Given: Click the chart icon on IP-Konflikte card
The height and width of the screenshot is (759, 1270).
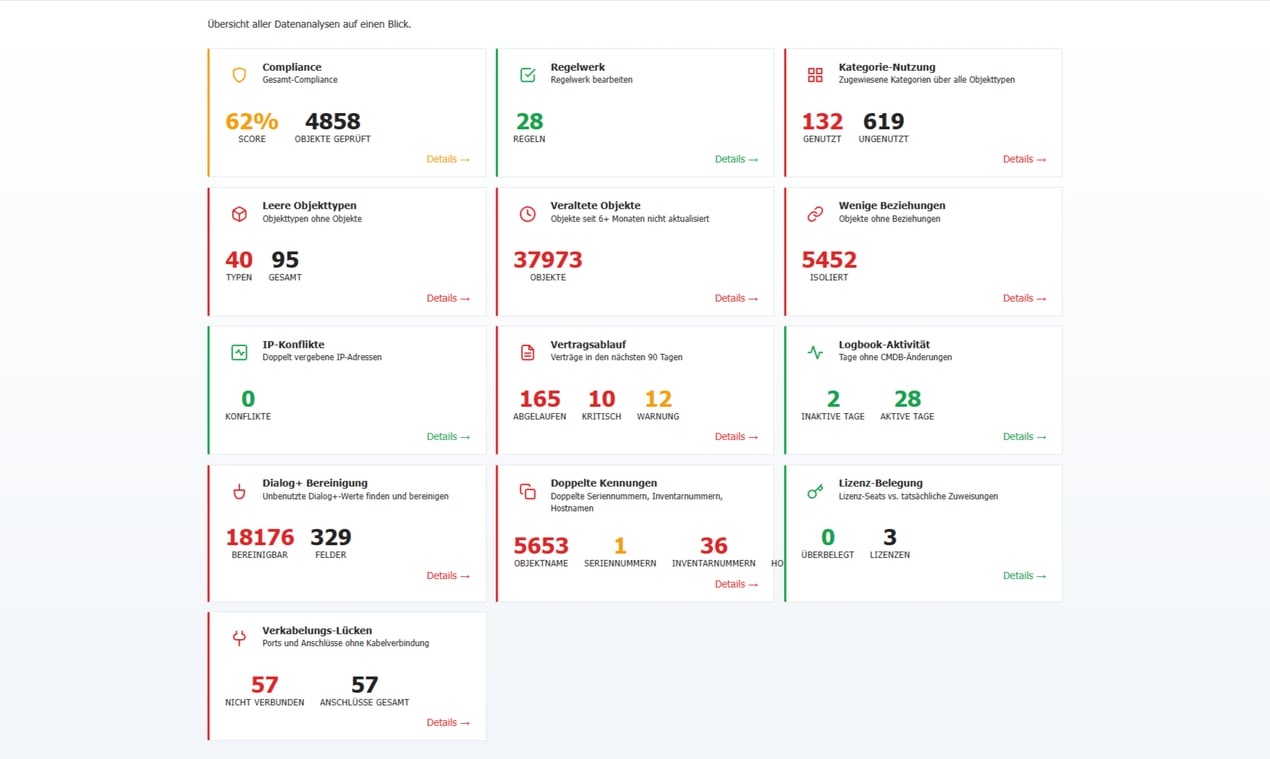Looking at the screenshot, I should tap(239, 352).
